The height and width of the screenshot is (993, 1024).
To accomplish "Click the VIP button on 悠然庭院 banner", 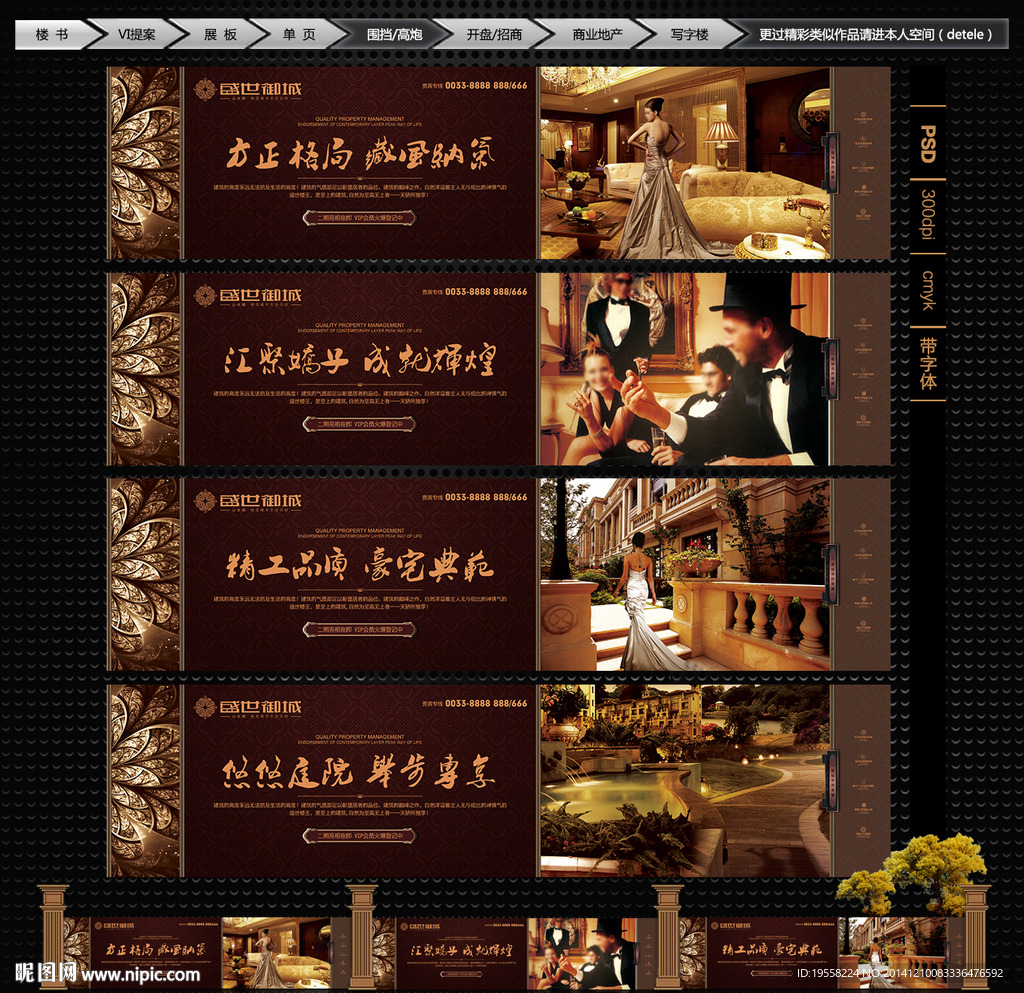I will (x=359, y=836).
